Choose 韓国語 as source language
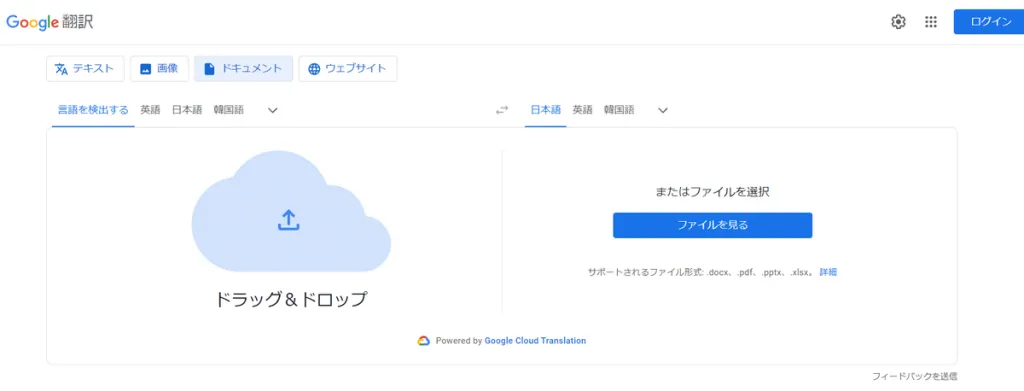 click(x=229, y=110)
